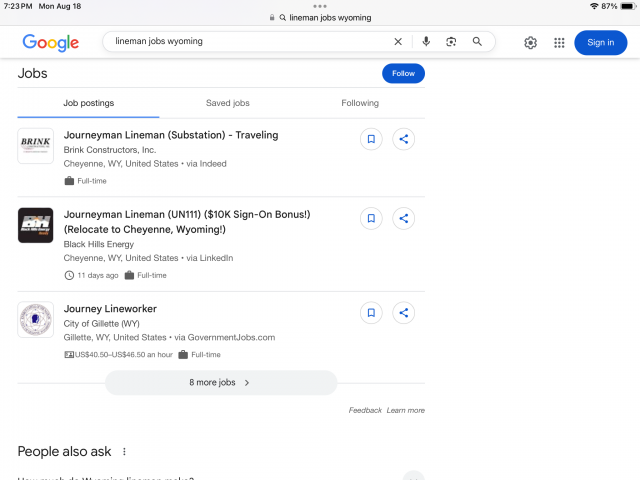The height and width of the screenshot is (480, 640).
Task: Open Journeyman Lineman (Substation) - Traveling posting
Action: 171,135
